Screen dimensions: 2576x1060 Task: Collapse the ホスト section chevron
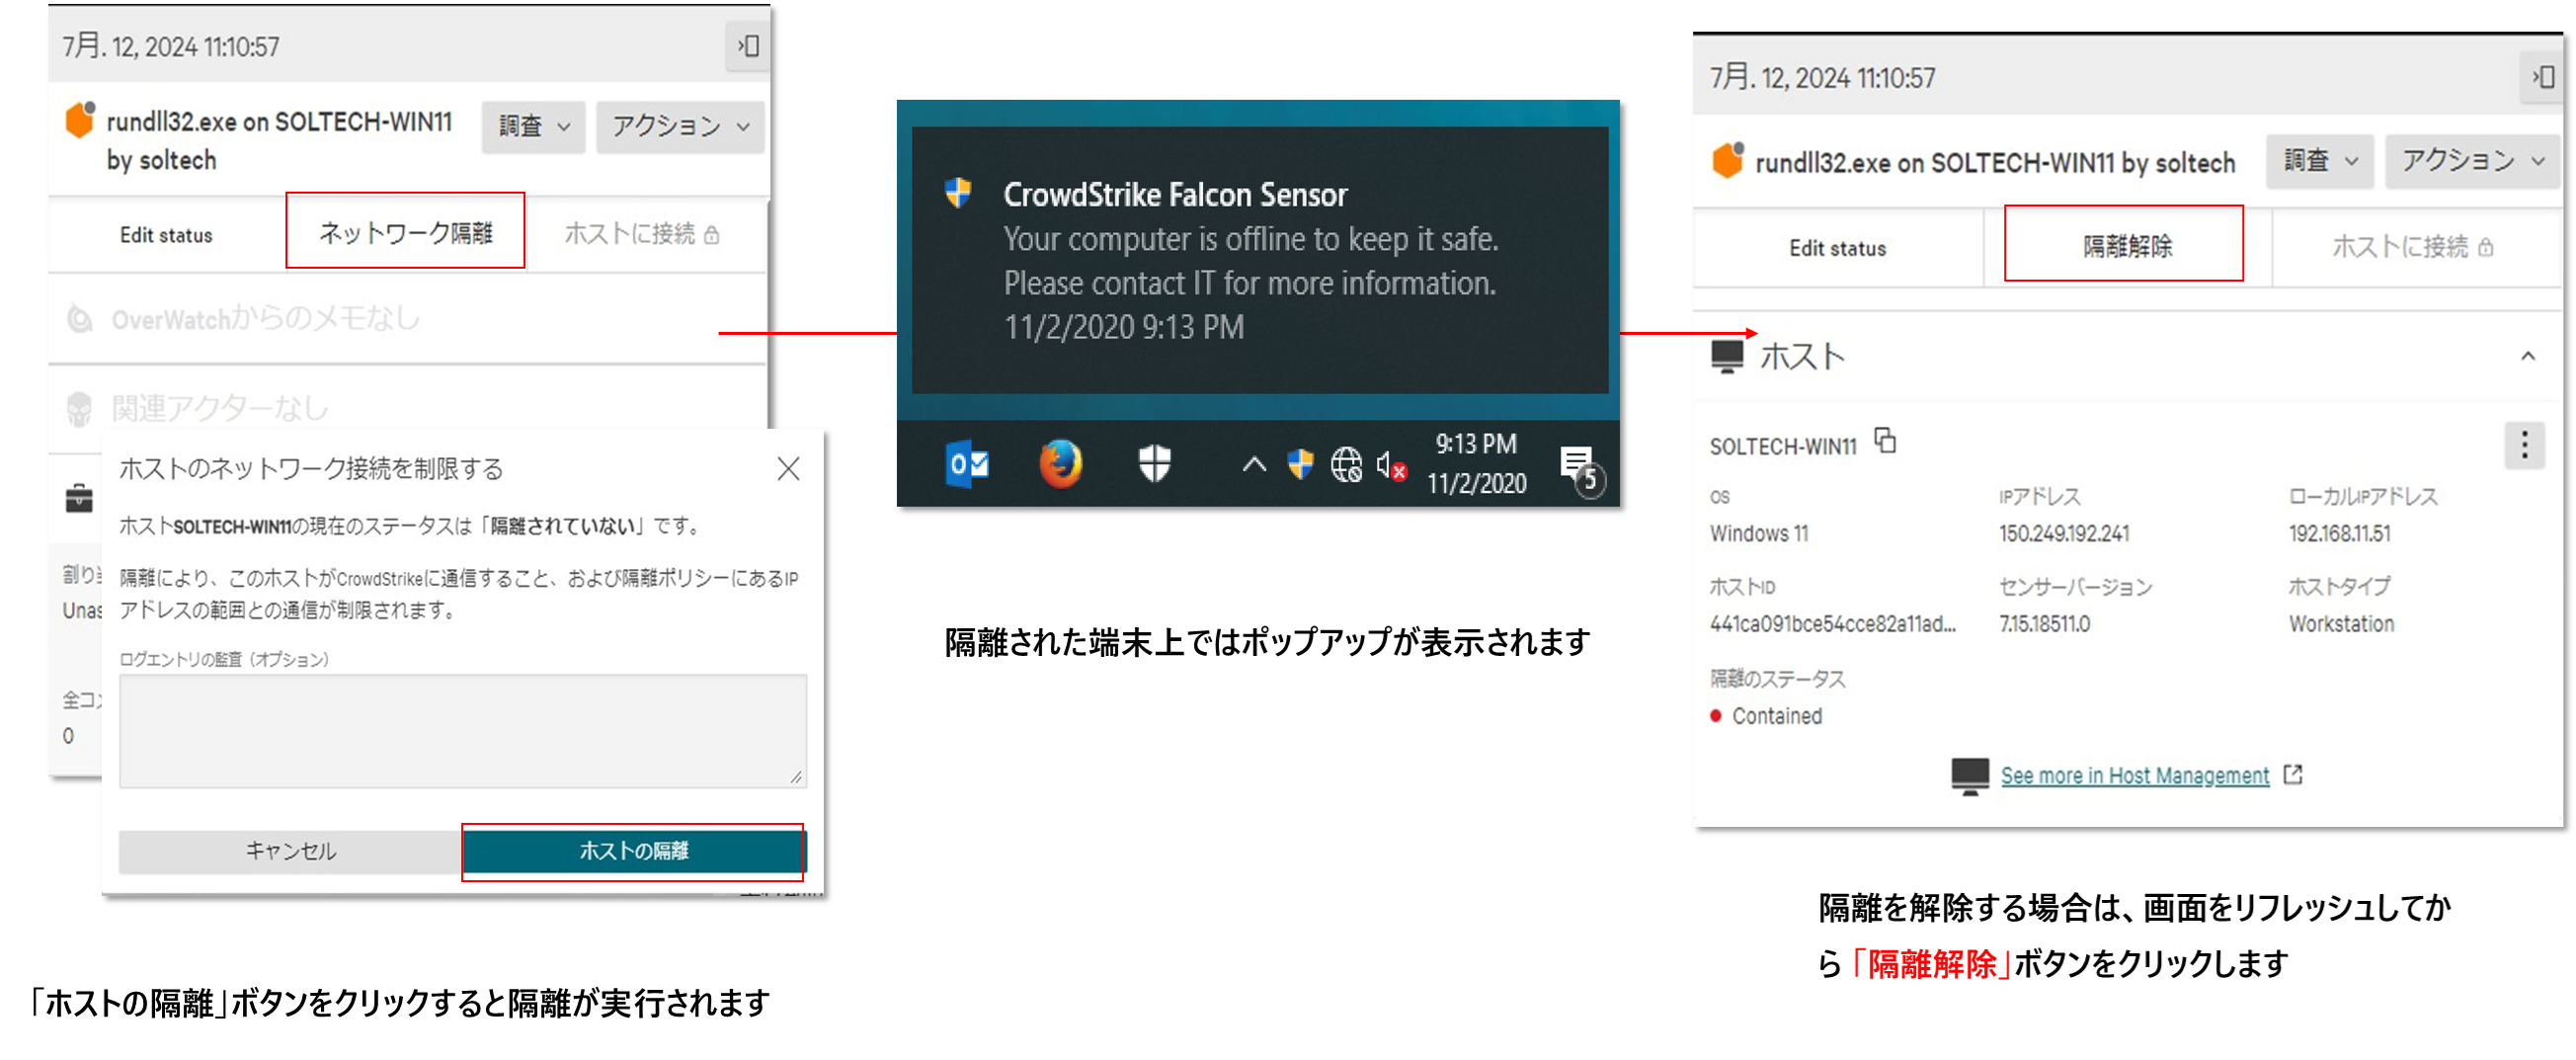[x=2527, y=356]
